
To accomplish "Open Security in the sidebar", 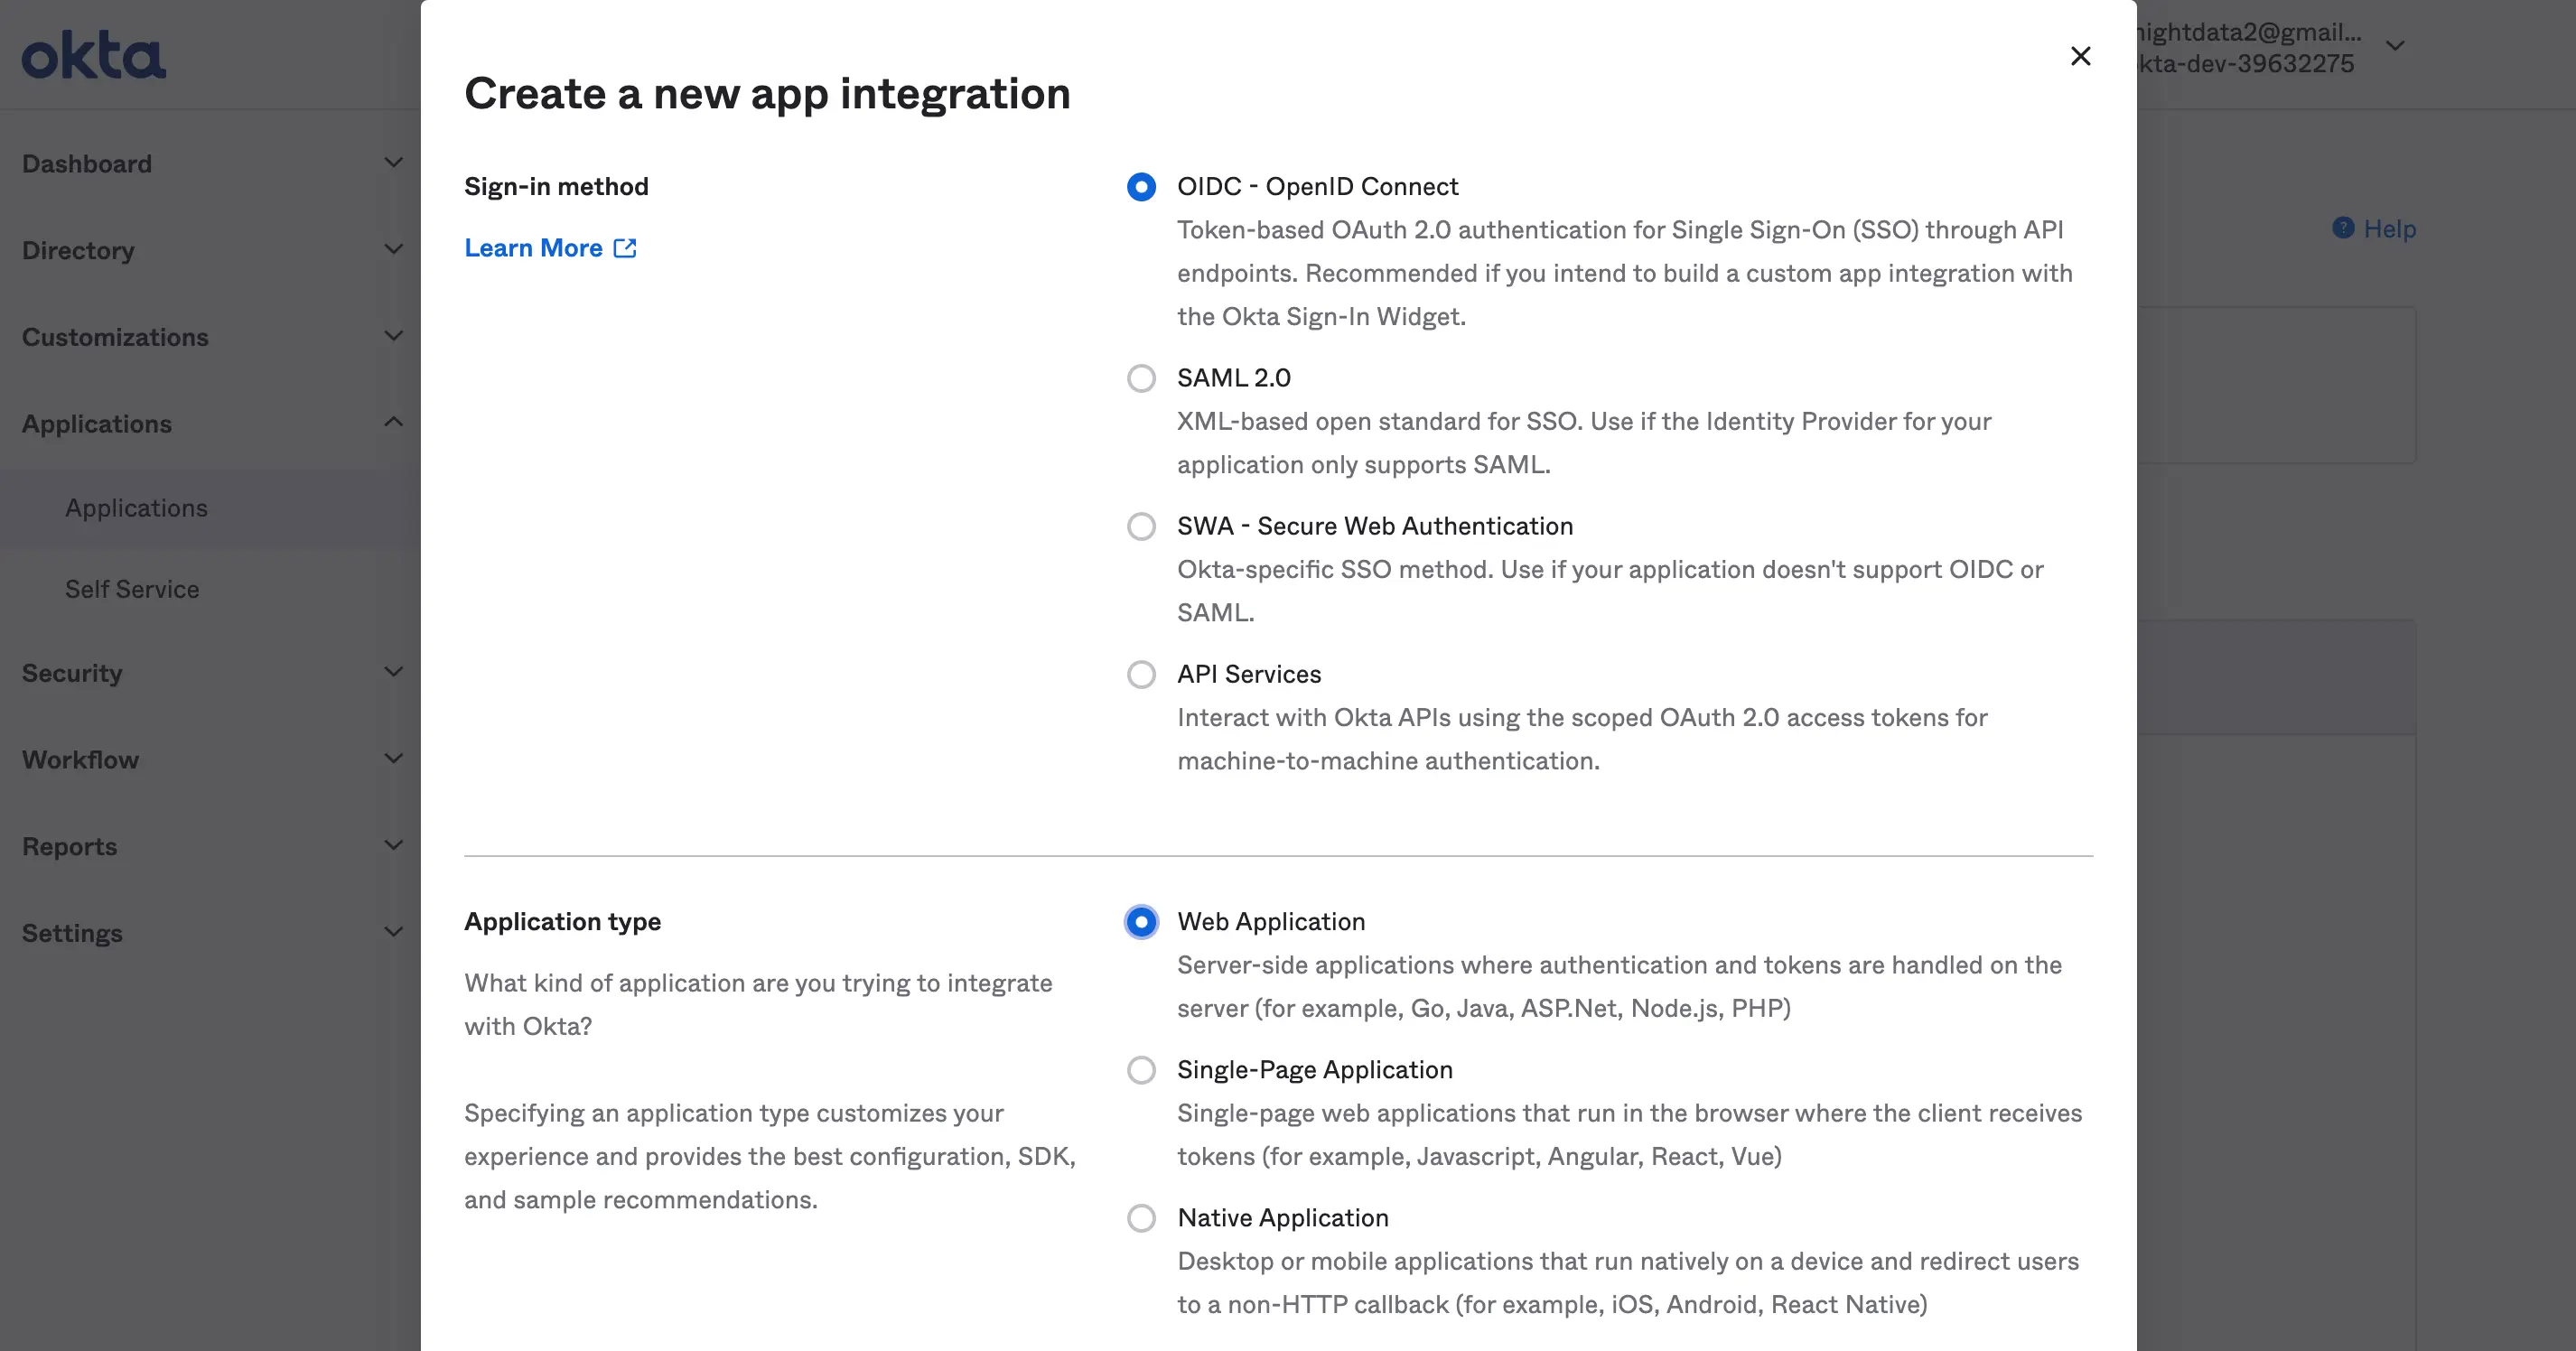I will tap(72, 673).
